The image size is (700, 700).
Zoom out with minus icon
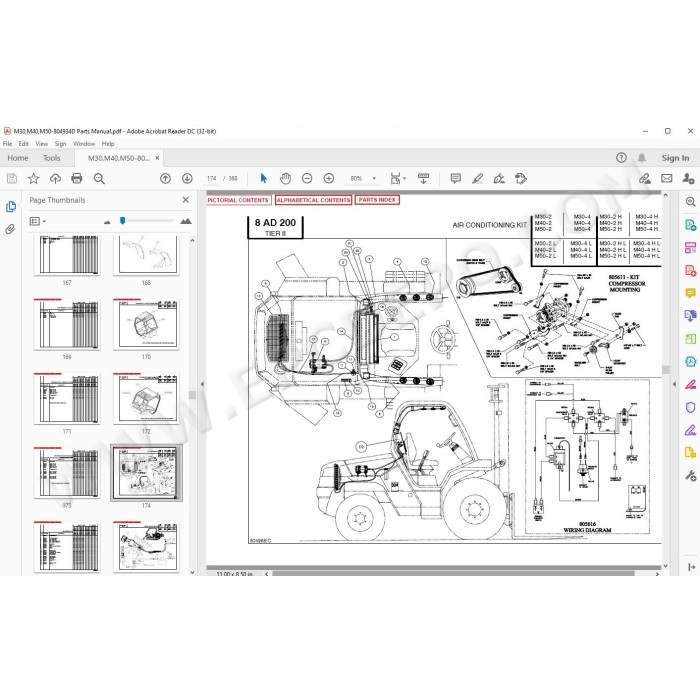(x=307, y=179)
